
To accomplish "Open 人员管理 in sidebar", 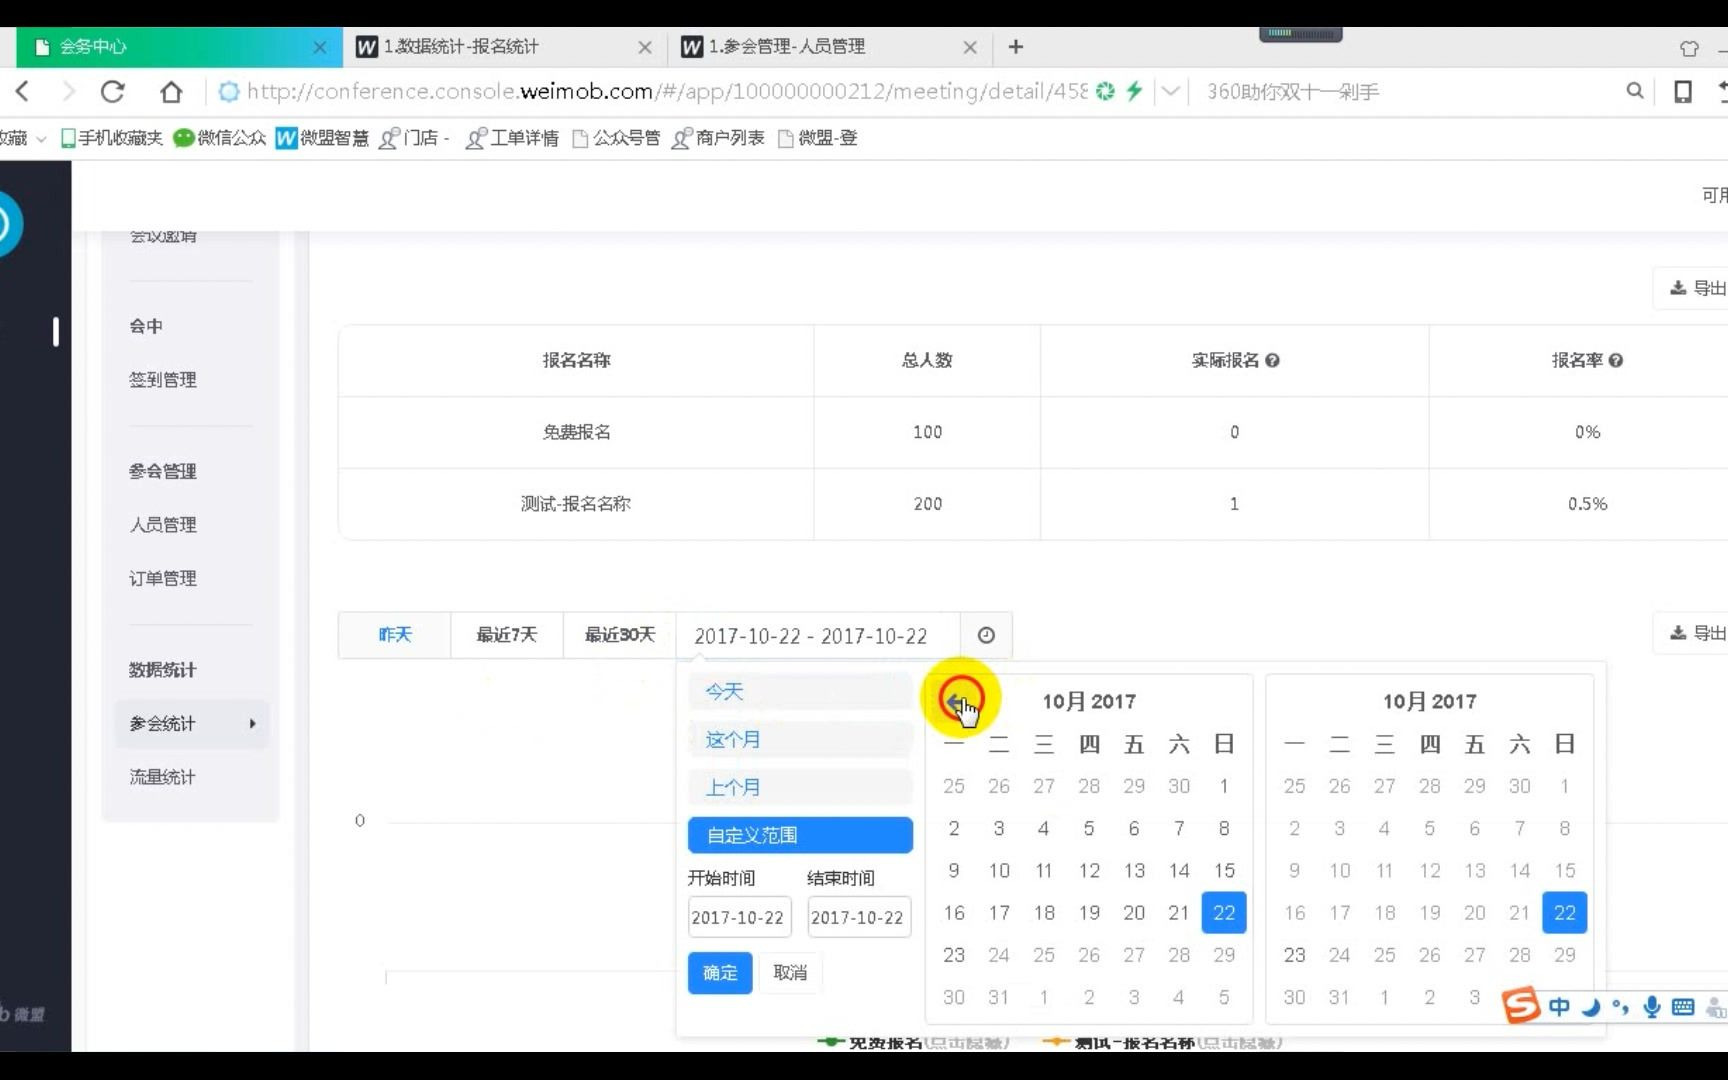I will 163,525.
